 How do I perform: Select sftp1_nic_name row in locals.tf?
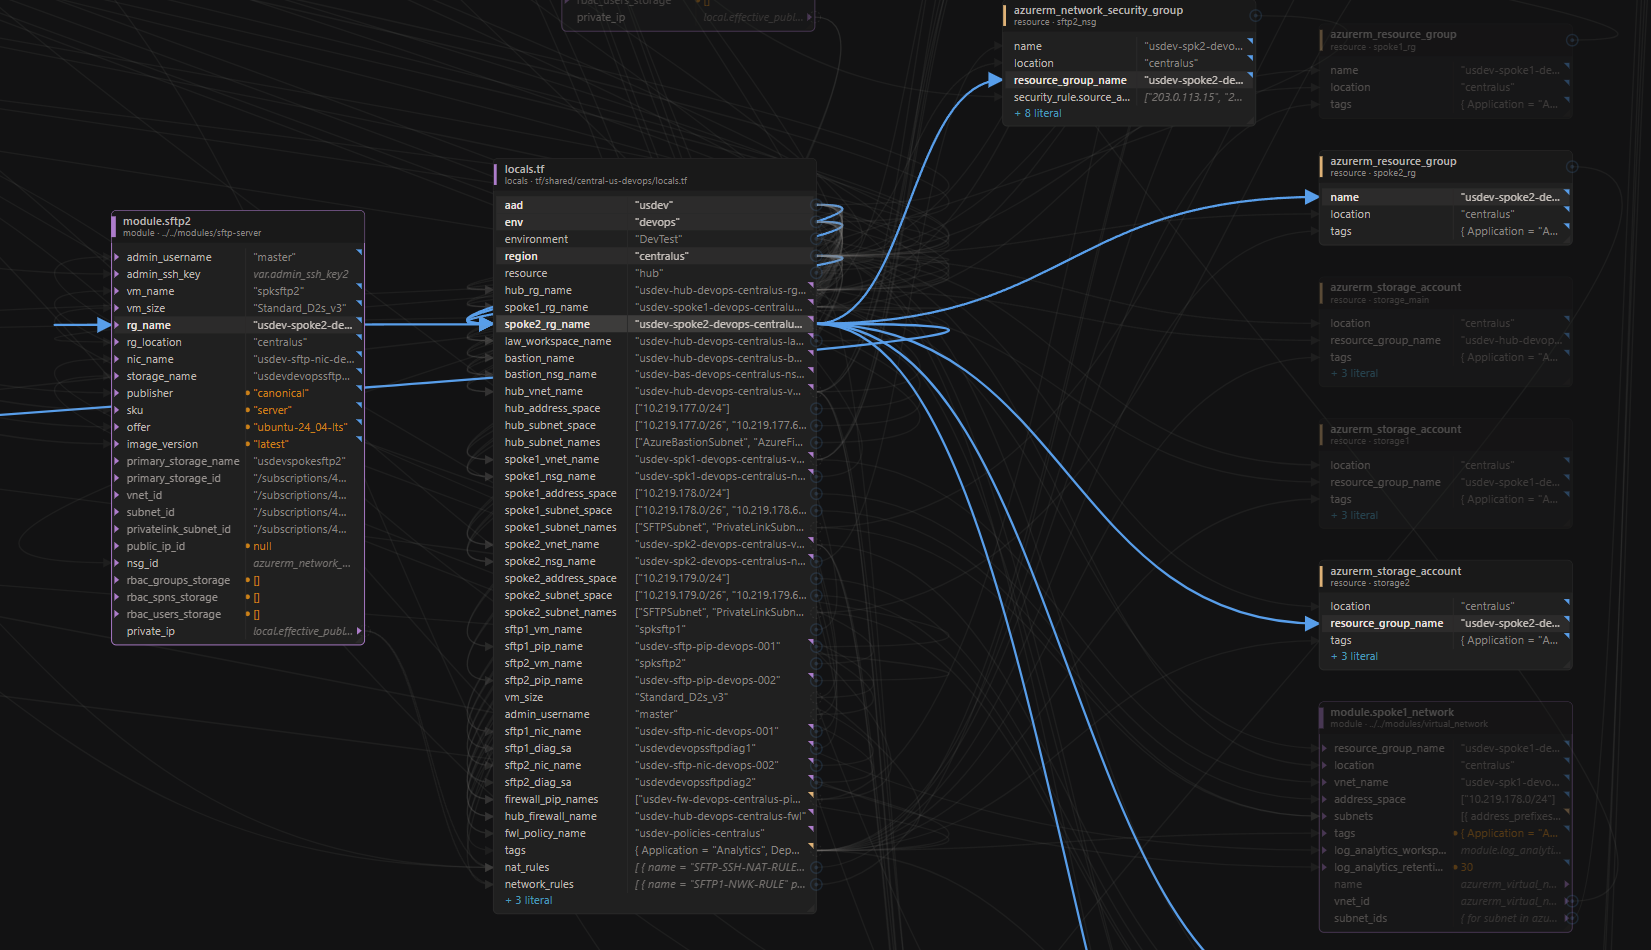point(656,731)
